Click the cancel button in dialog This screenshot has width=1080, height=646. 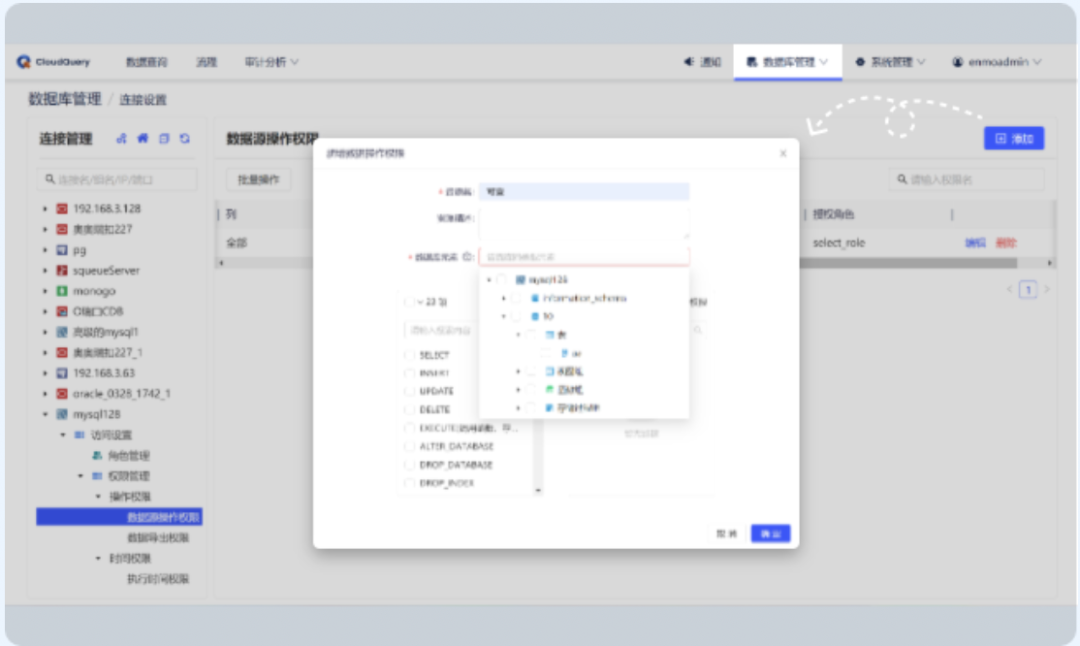coord(727,534)
